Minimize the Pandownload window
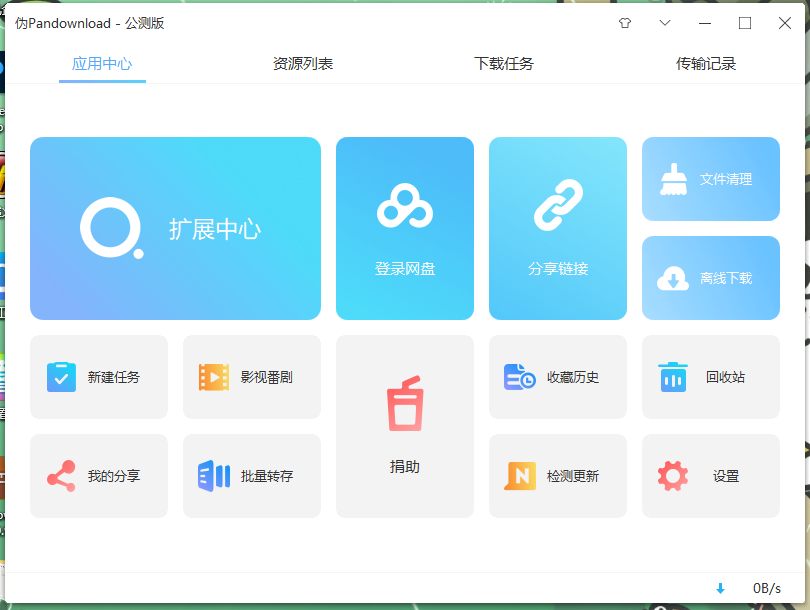Screen dimensions: 810x610 [x=705, y=23]
